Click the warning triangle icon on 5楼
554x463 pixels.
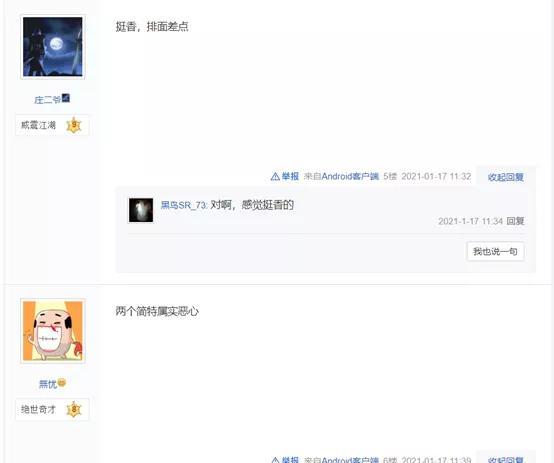click(x=275, y=176)
